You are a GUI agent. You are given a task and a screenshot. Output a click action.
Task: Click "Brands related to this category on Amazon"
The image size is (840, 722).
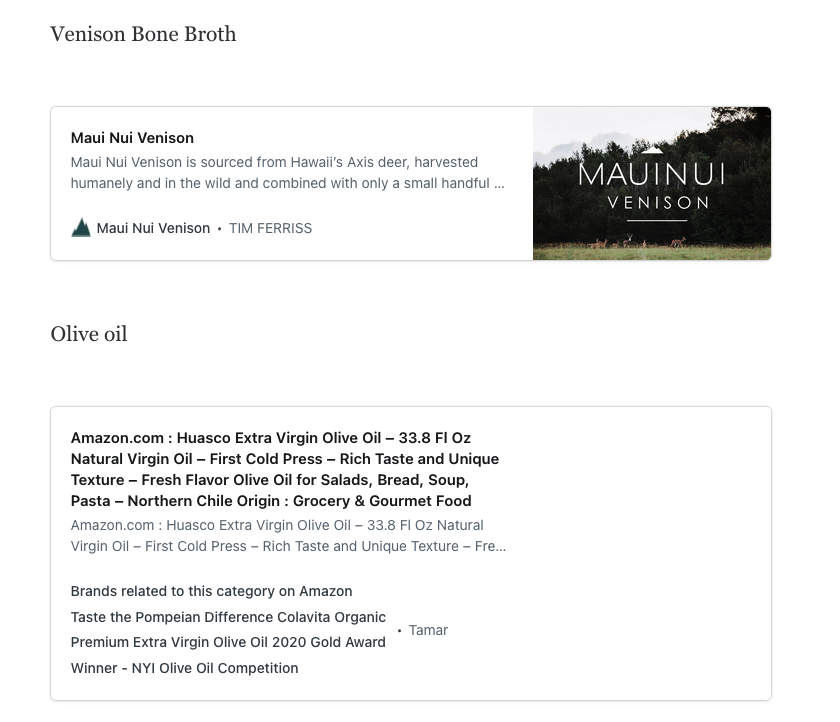pos(211,591)
